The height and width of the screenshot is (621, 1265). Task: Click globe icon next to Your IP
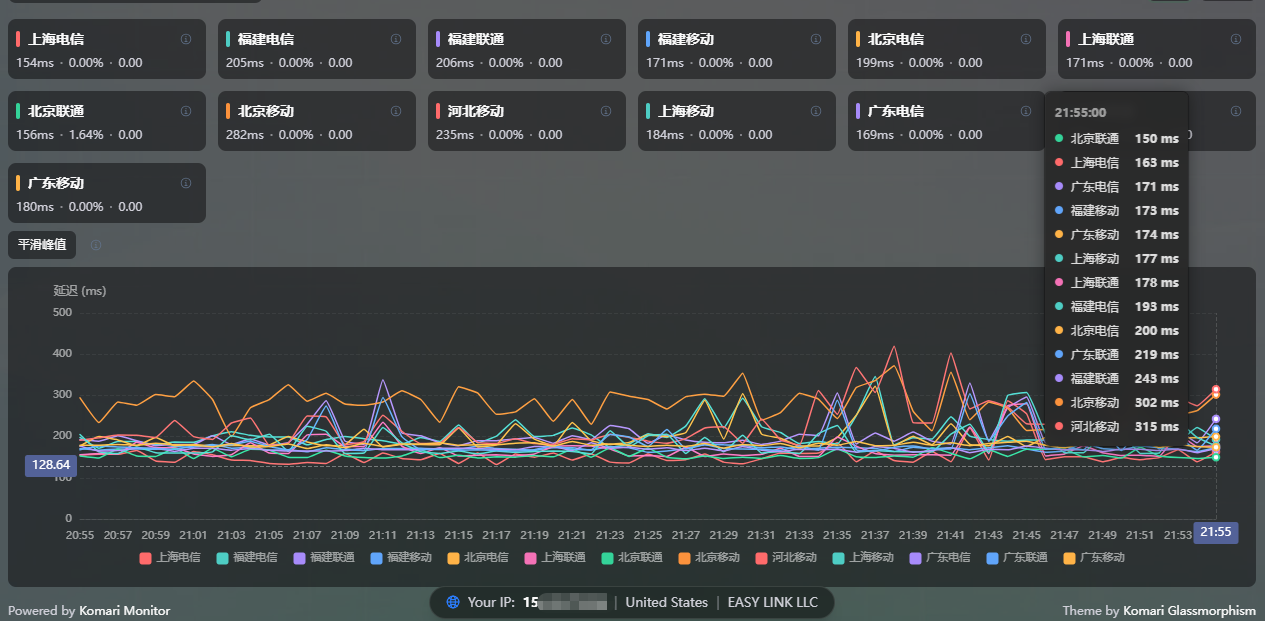coord(453,602)
